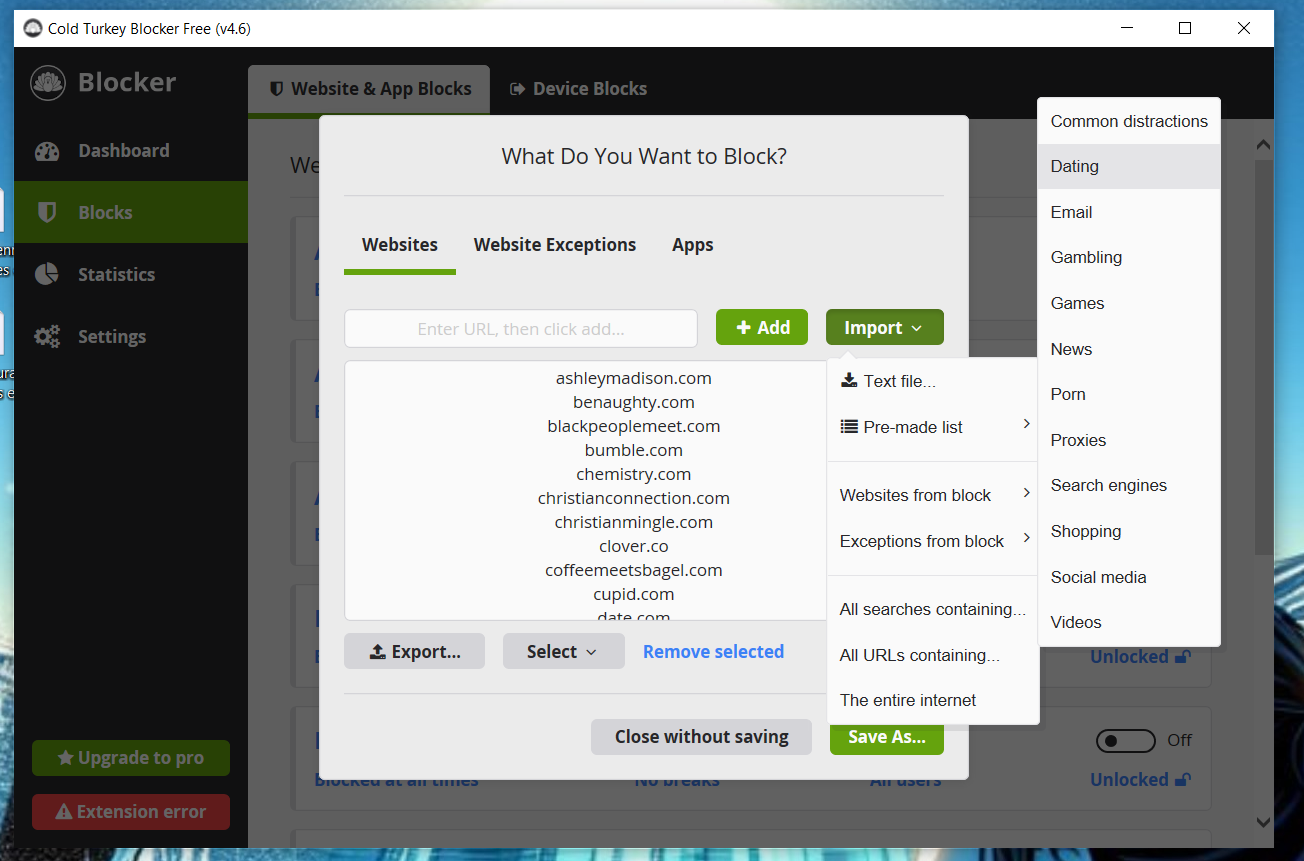Select clover.co in the list

[634, 546]
